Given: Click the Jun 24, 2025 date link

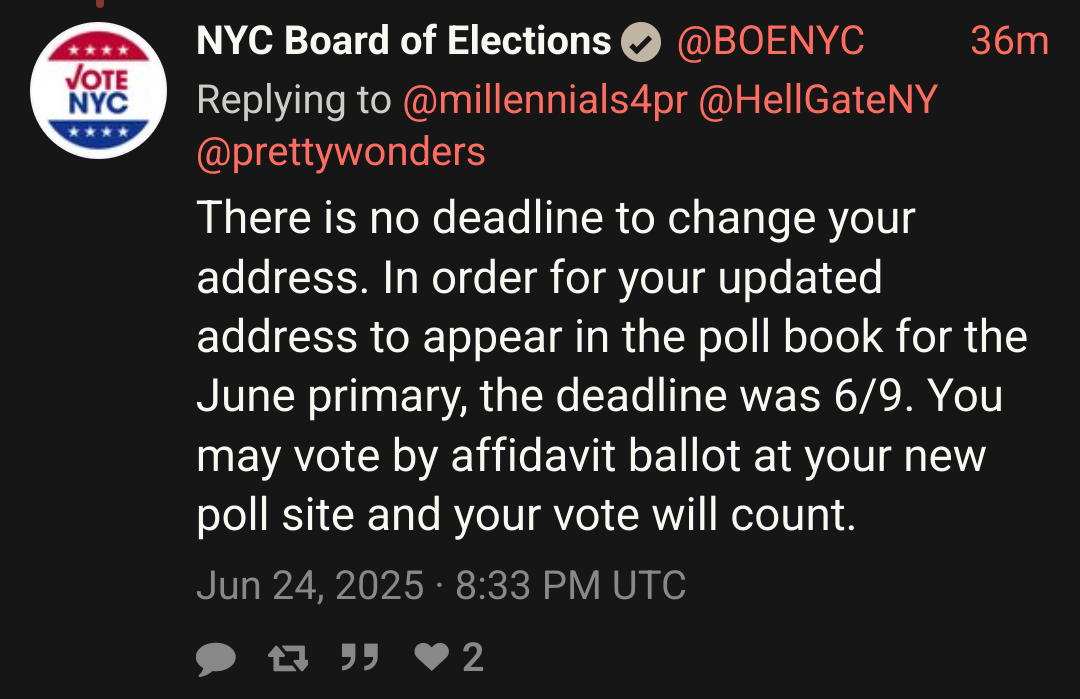Looking at the screenshot, I should click(310, 585).
